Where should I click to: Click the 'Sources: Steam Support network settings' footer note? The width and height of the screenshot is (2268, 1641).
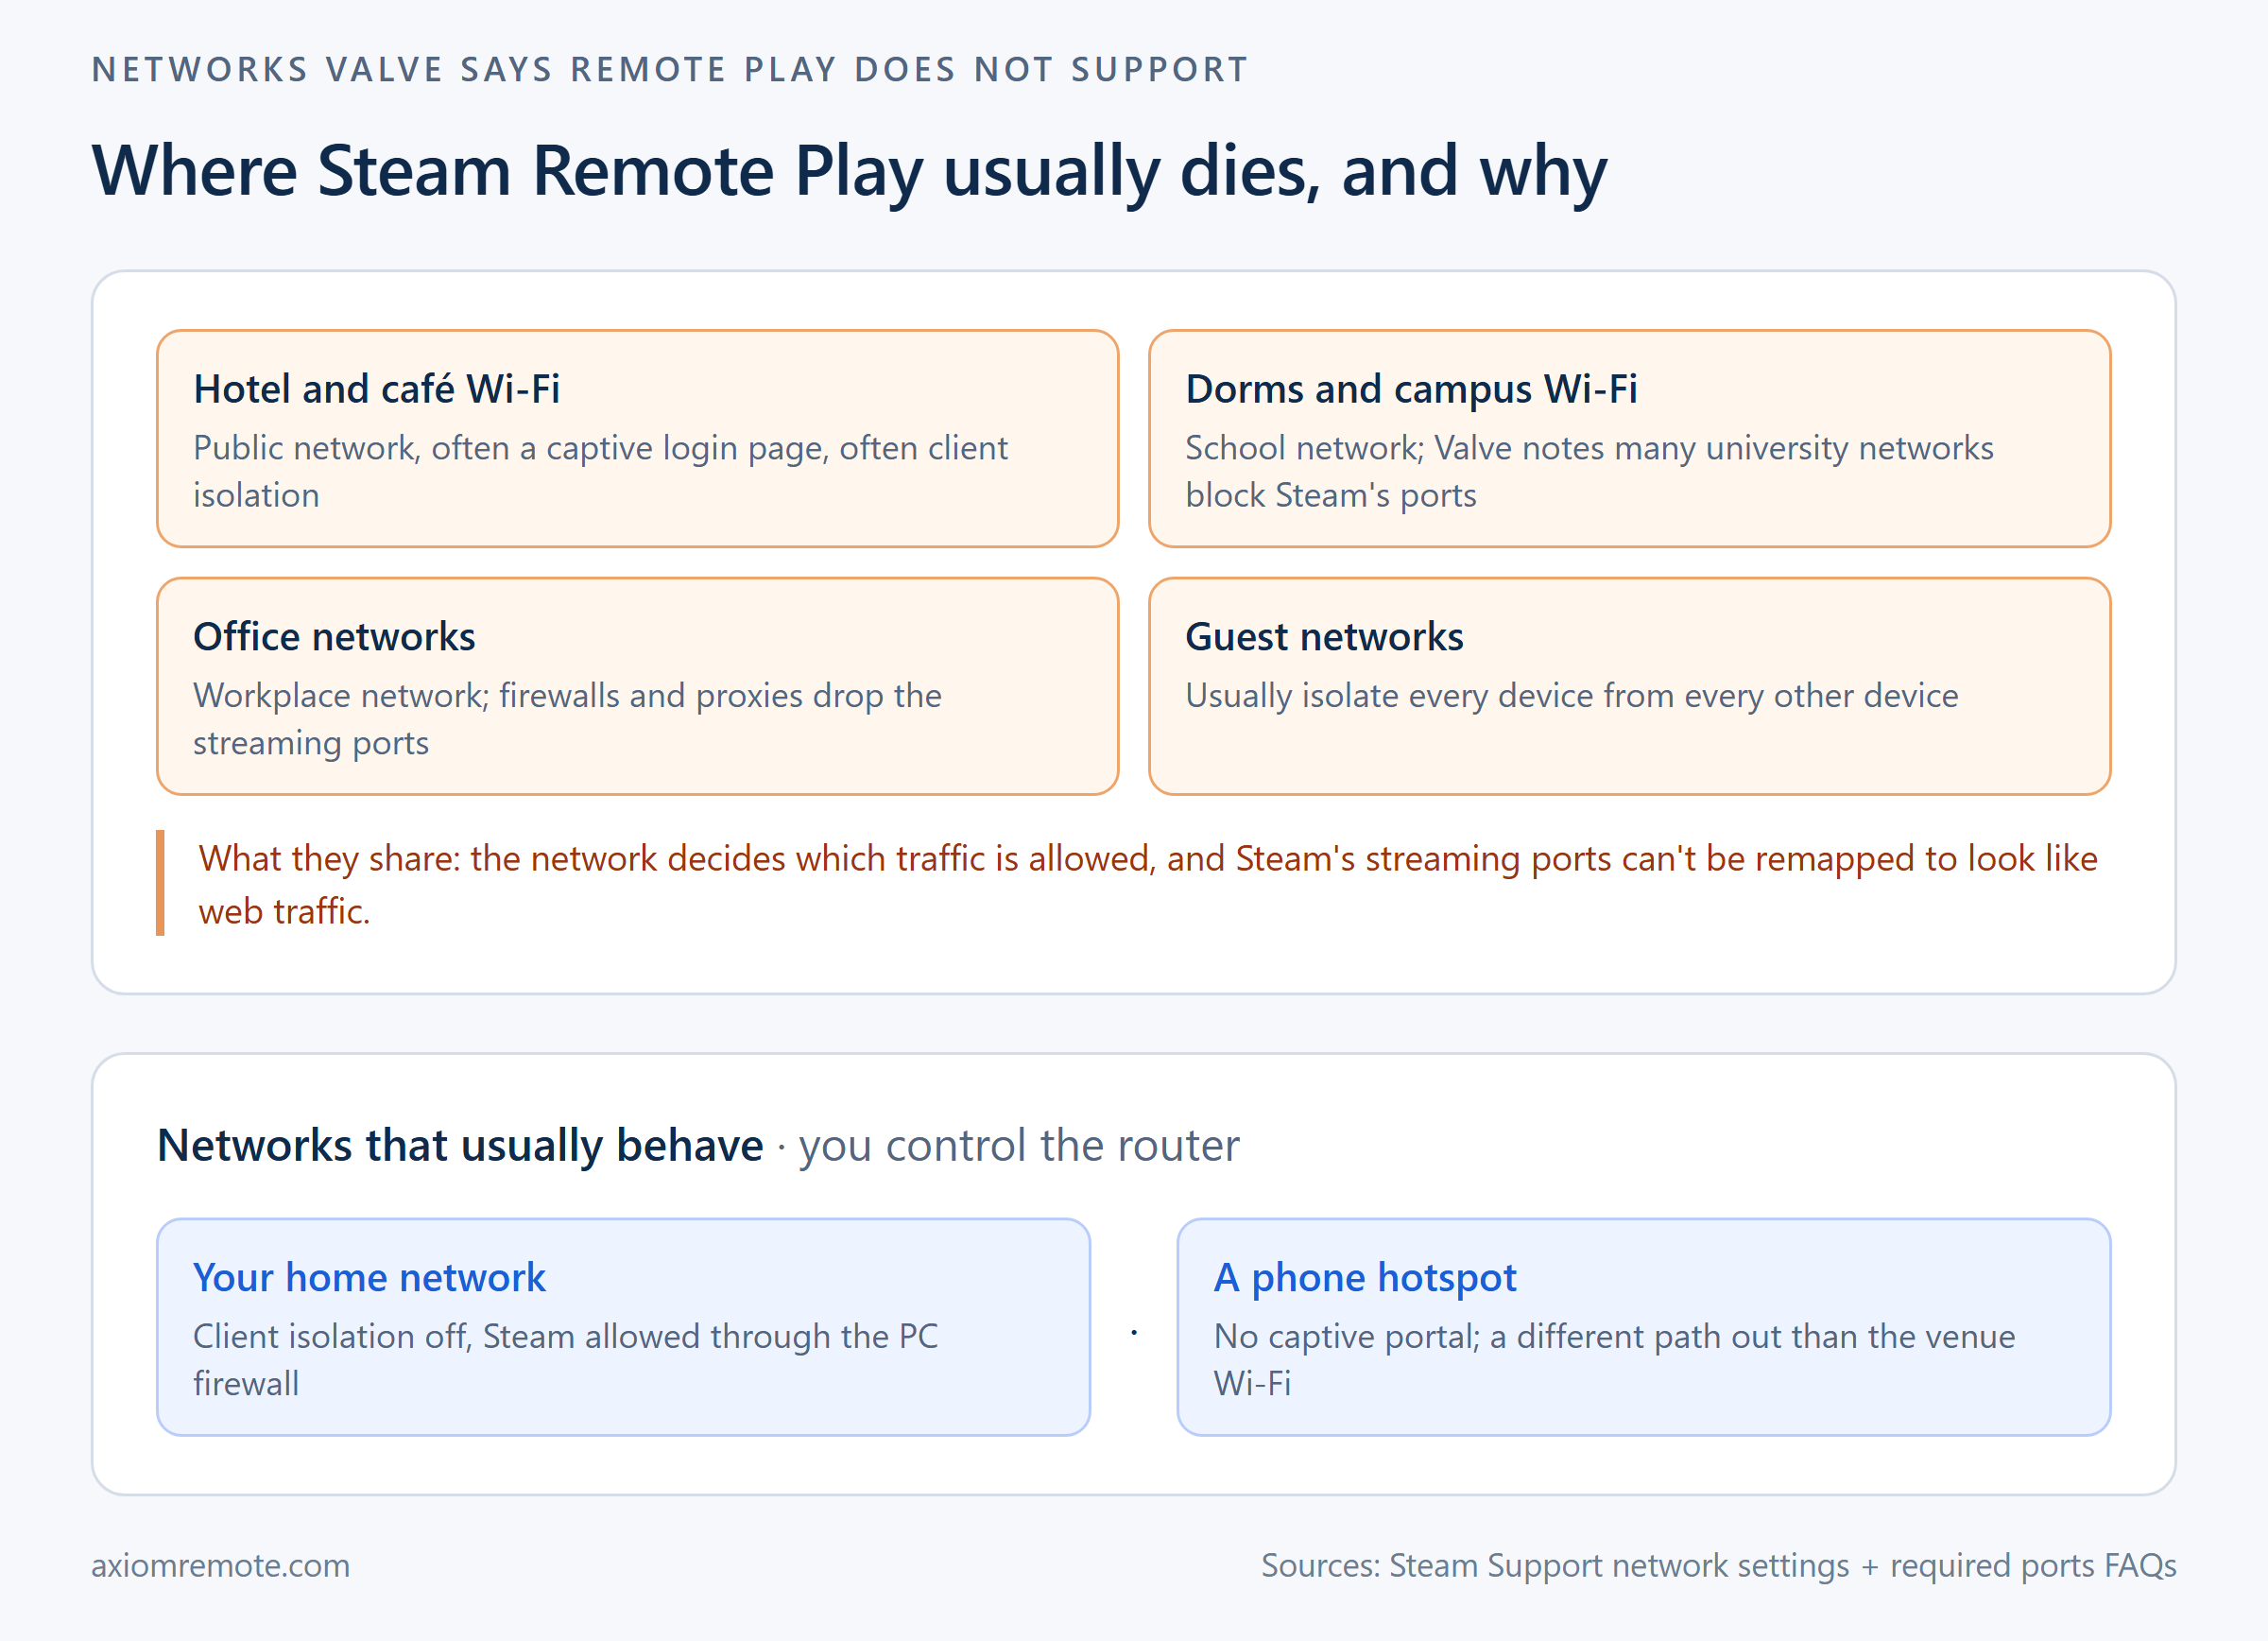[1718, 1566]
